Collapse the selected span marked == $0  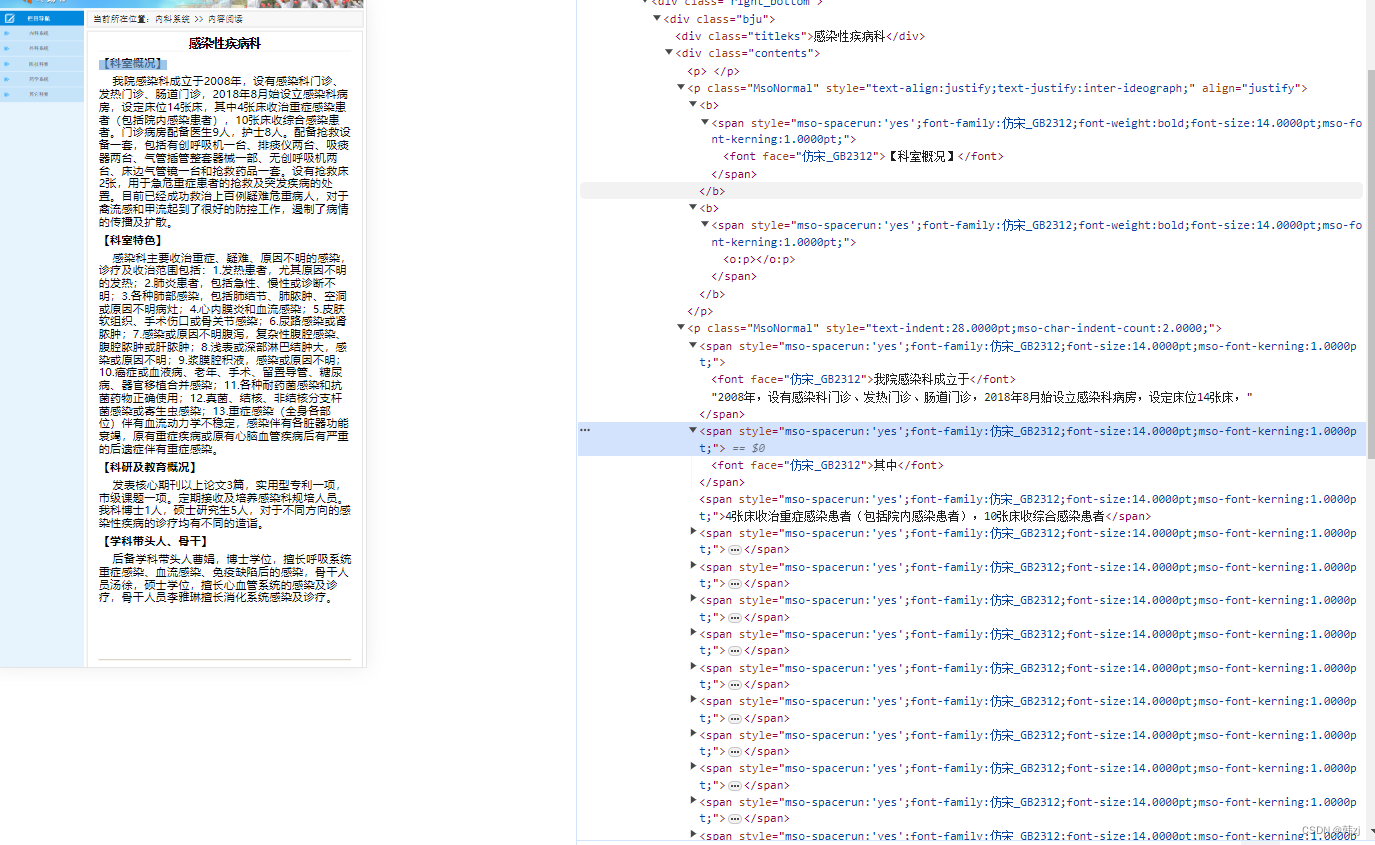point(693,431)
